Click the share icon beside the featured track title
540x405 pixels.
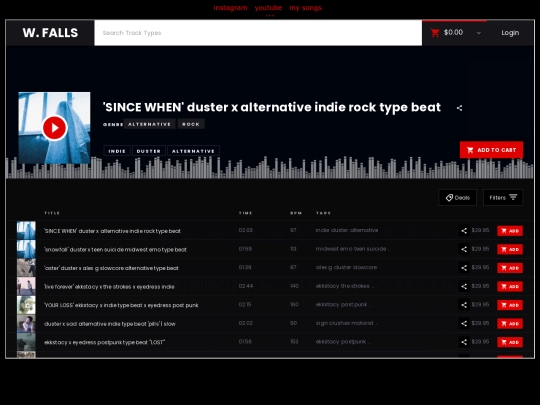[459, 108]
